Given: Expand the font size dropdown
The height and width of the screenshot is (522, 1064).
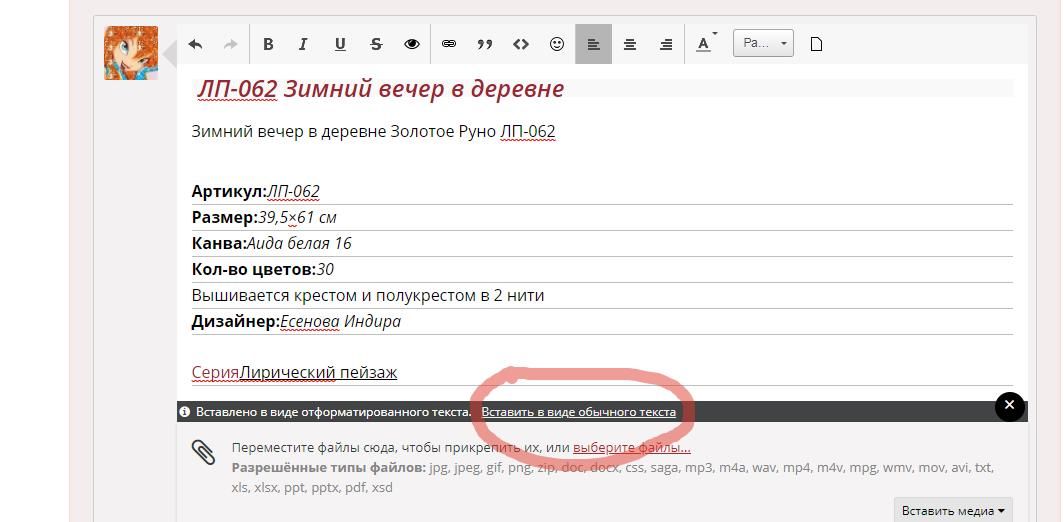Looking at the screenshot, I should (763, 44).
